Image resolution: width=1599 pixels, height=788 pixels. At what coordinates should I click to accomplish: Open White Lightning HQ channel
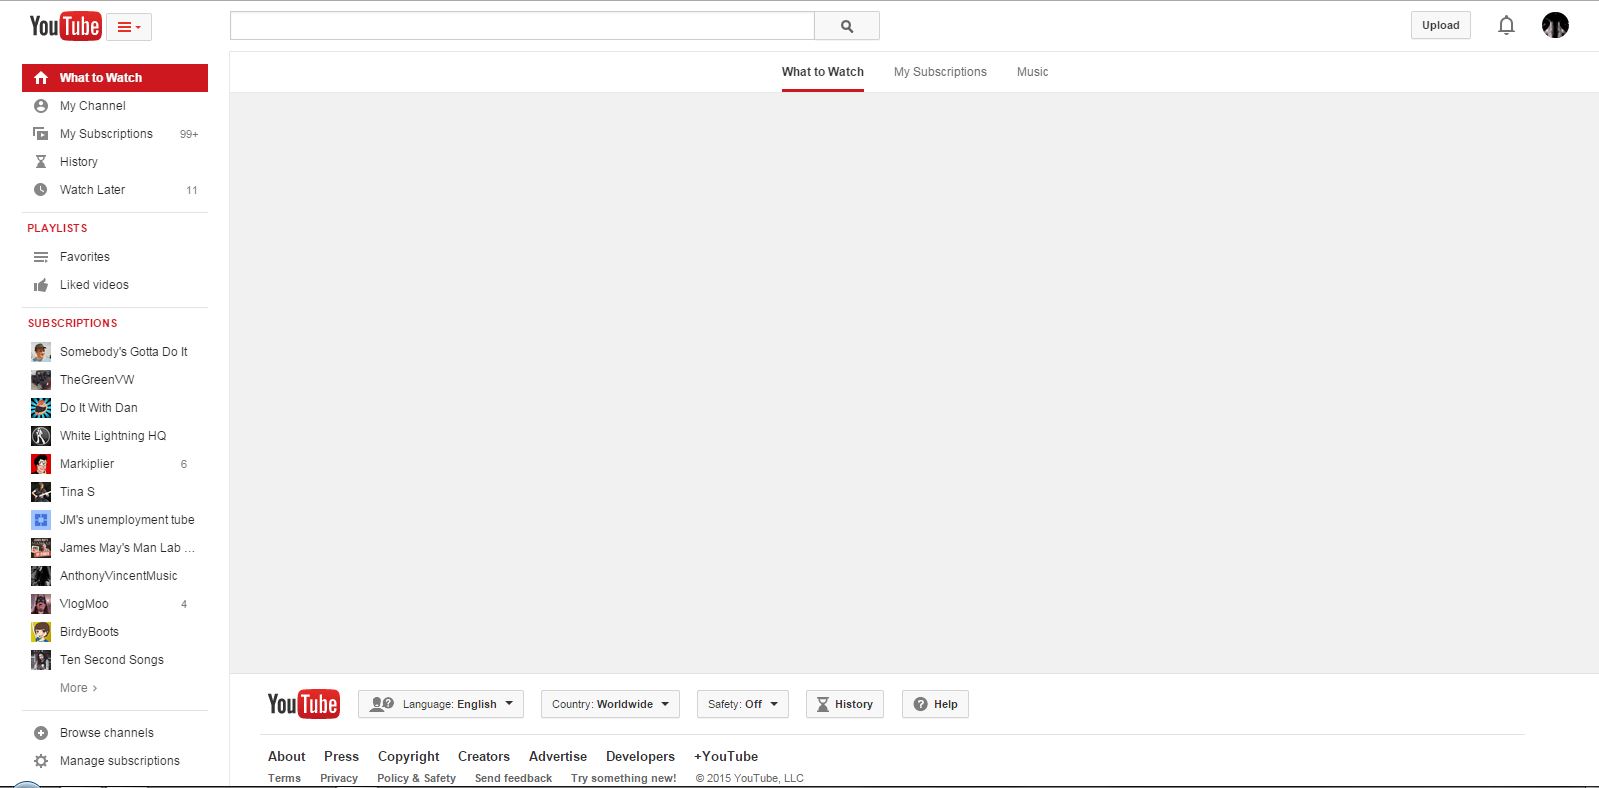pyautogui.click(x=115, y=436)
